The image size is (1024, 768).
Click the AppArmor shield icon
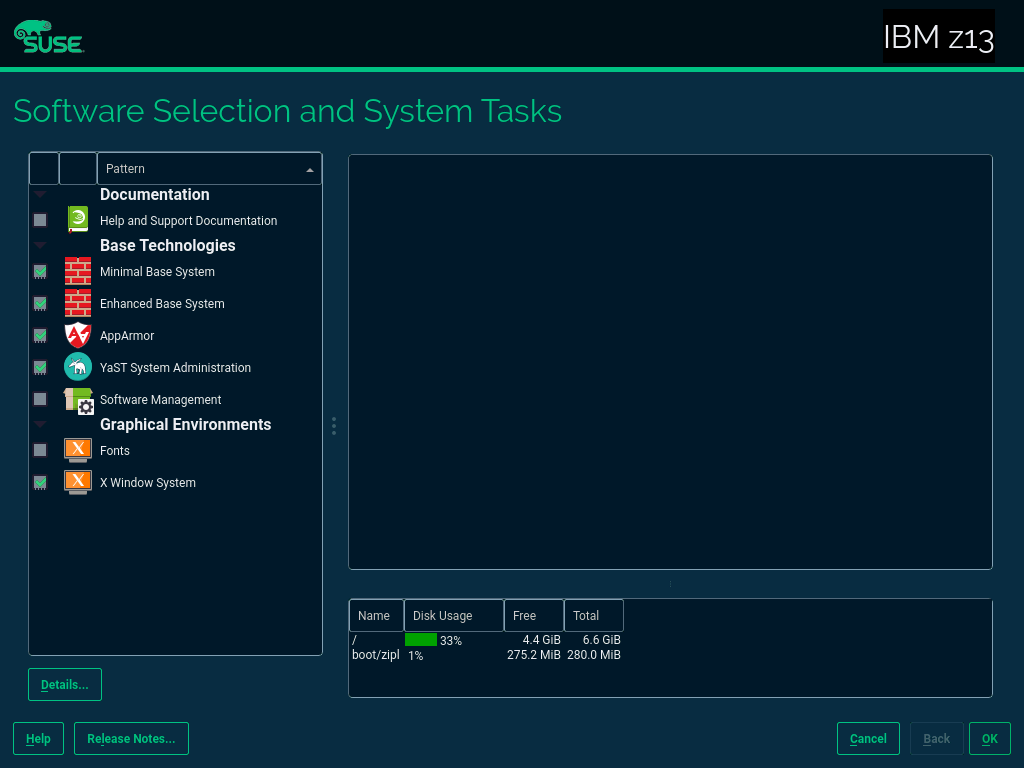(x=78, y=335)
